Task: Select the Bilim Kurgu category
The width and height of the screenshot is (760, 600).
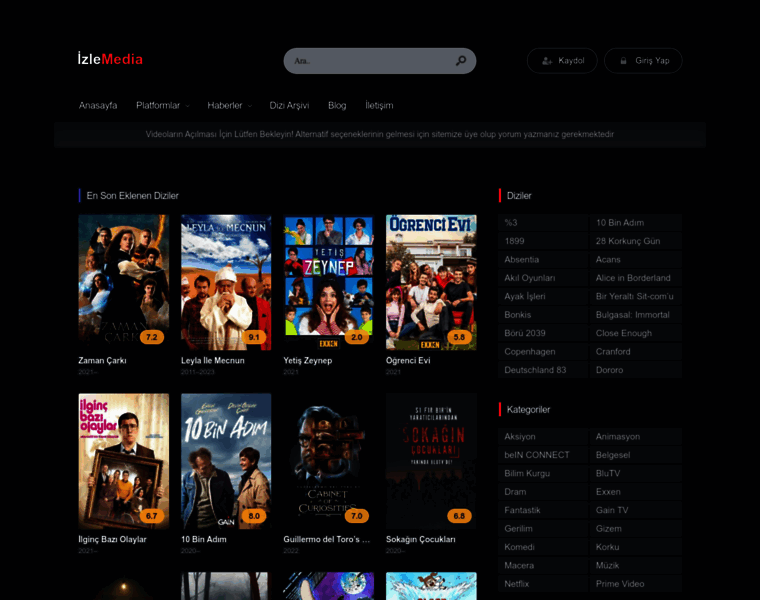Action: click(x=543, y=474)
